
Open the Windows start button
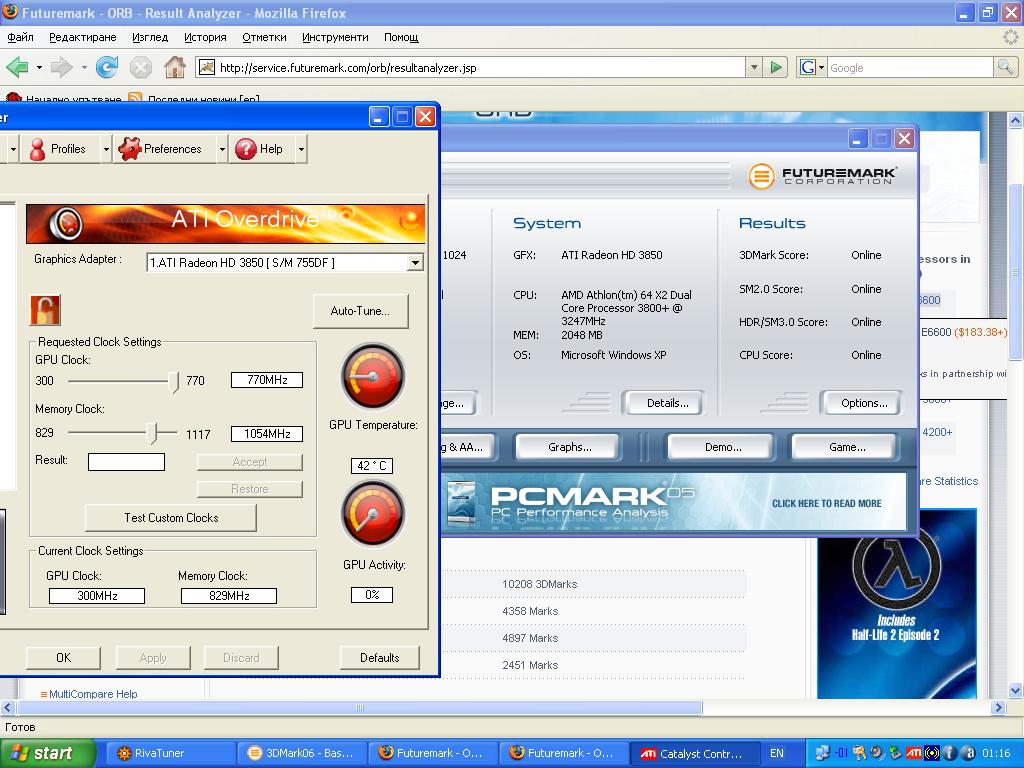pyautogui.click(x=48, y=753)
